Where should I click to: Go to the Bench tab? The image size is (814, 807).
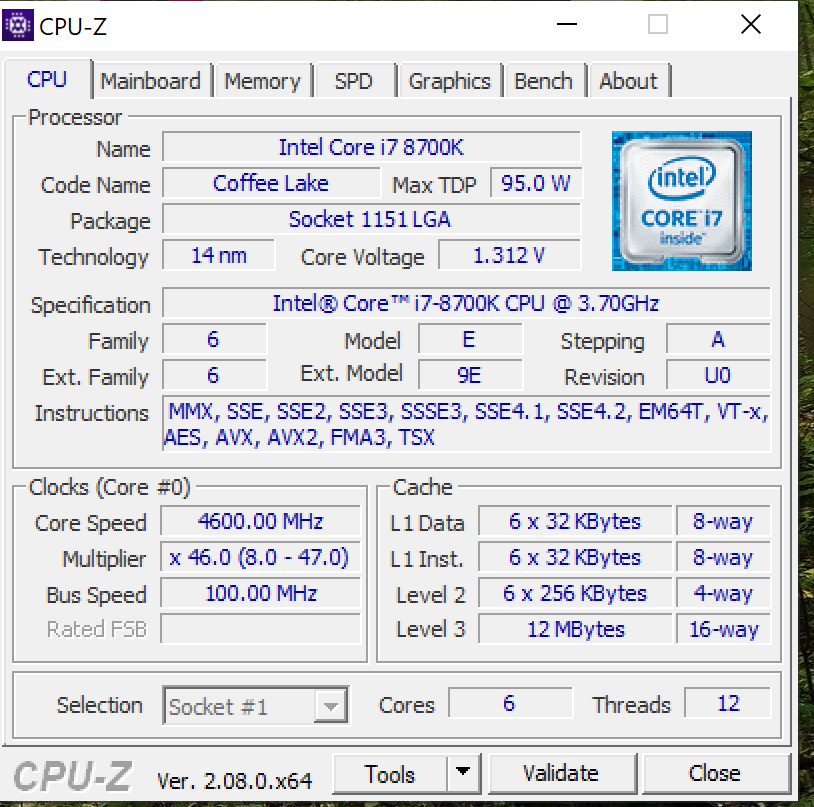pyautogui.click(x=544, y=81)
